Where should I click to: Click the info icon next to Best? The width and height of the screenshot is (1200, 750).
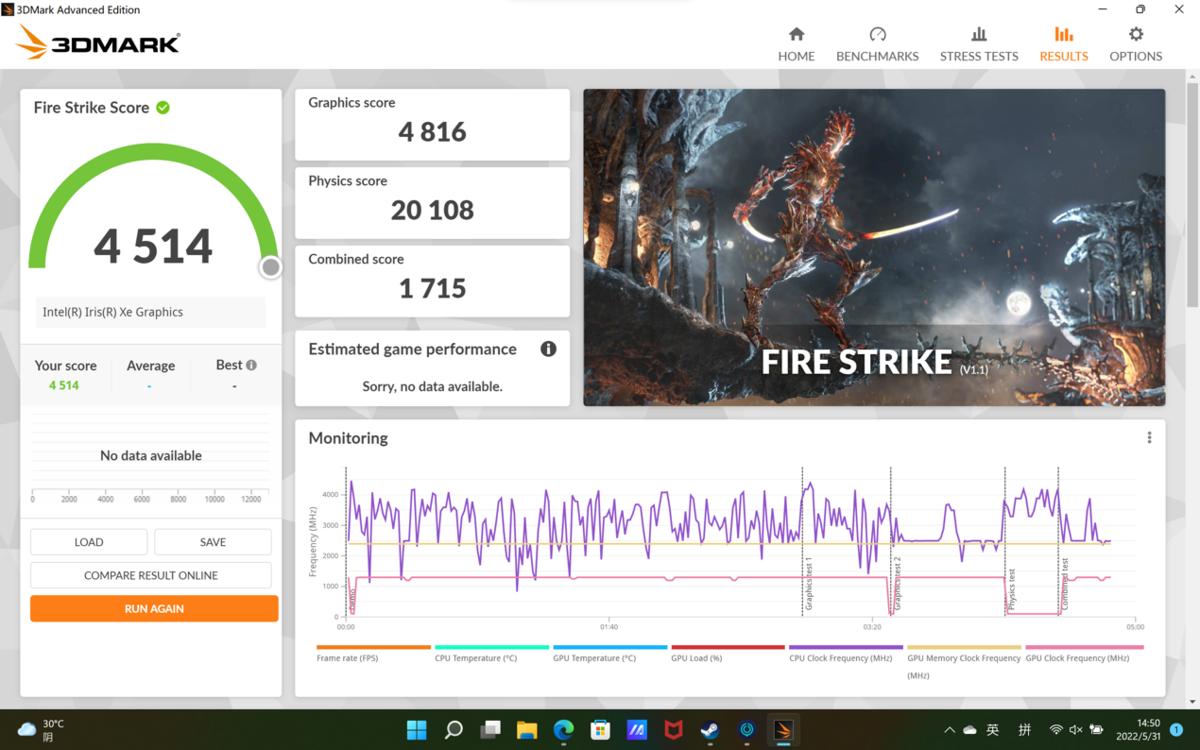[x=251, y=365]
